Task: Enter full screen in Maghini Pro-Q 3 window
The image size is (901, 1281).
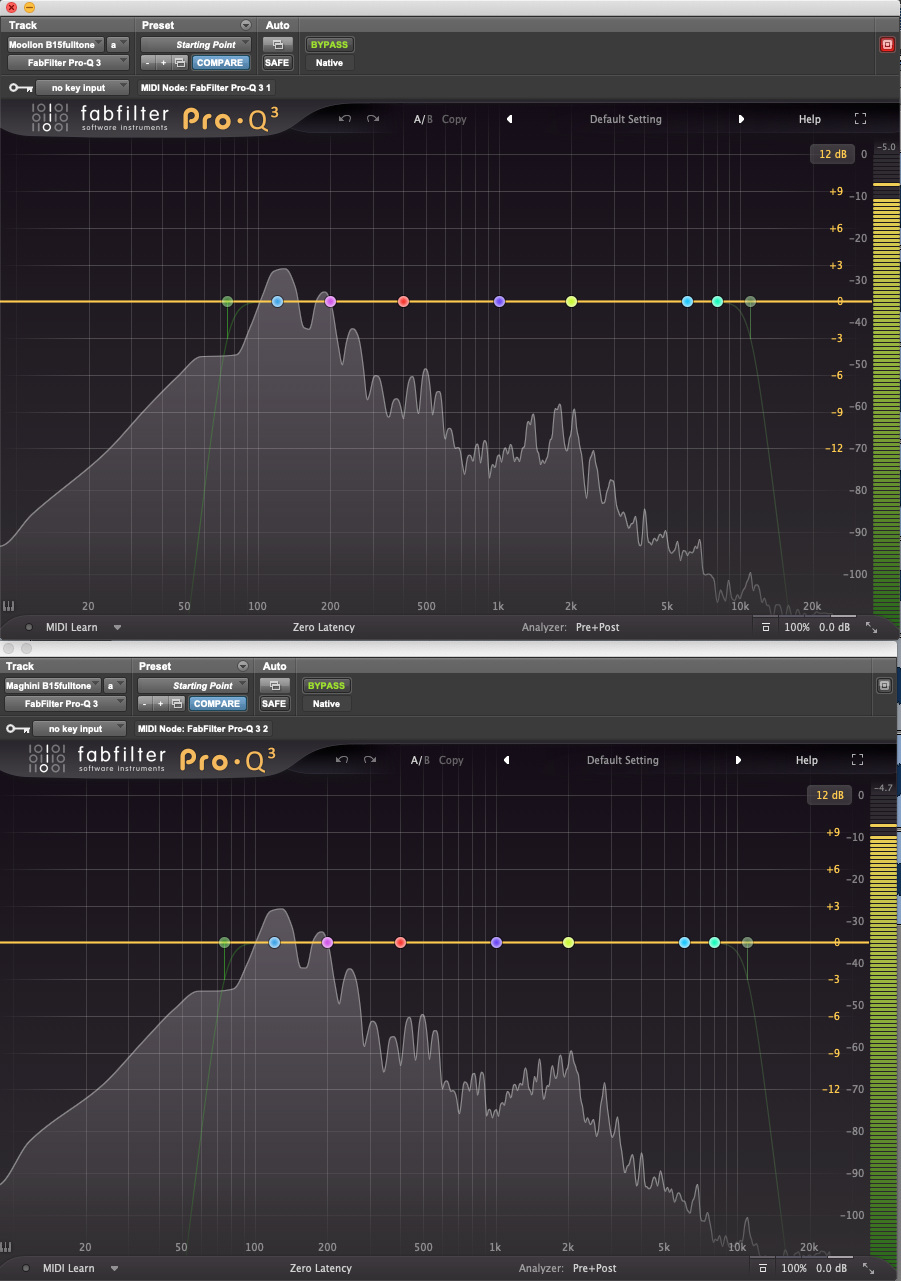Action: pos(857,760)
